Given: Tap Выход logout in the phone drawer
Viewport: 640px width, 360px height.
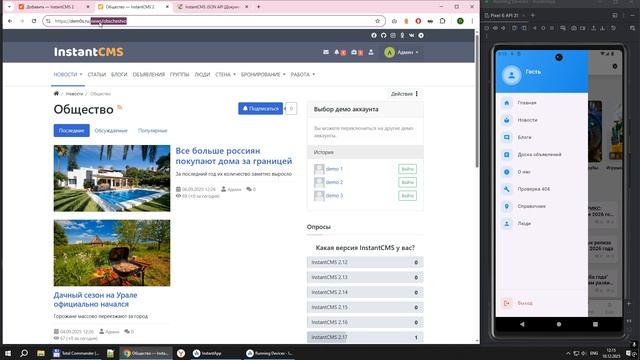Looking at the screenshot, I should [542, 303].
